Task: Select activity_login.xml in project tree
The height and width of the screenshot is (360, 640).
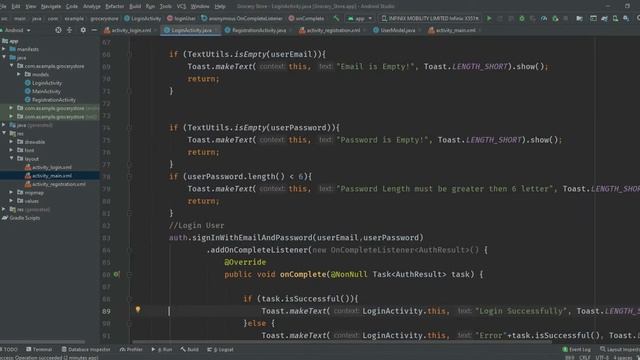Action: click(52, 167)
